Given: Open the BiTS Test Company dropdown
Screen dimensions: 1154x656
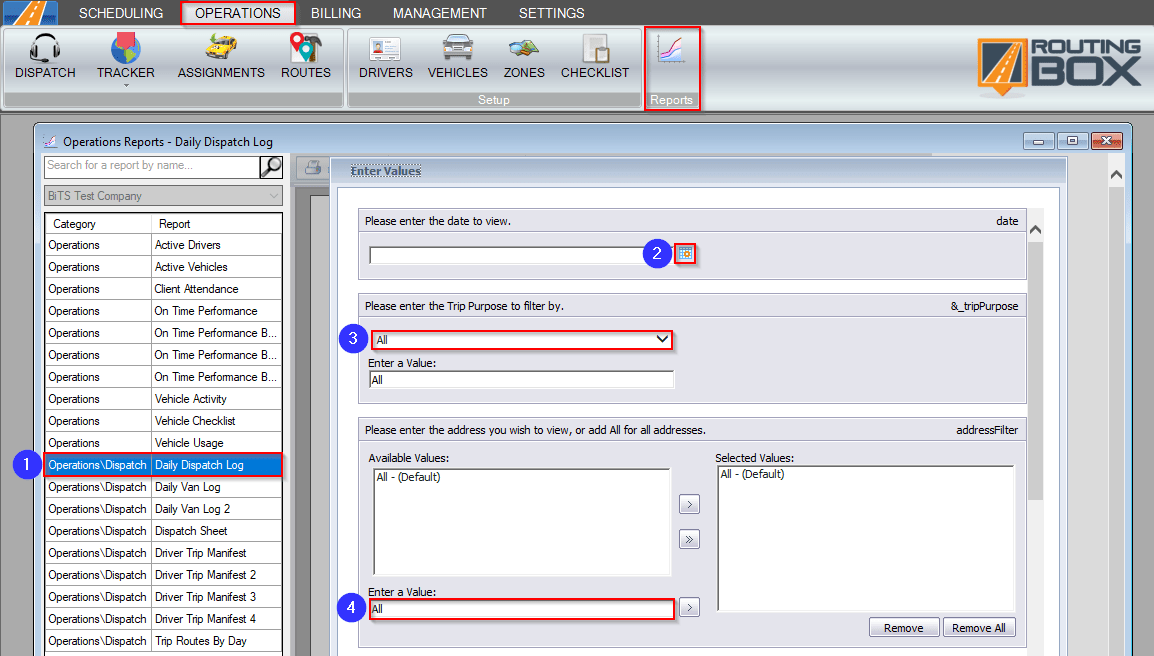Looking at the screenshot, I should 163,196.
